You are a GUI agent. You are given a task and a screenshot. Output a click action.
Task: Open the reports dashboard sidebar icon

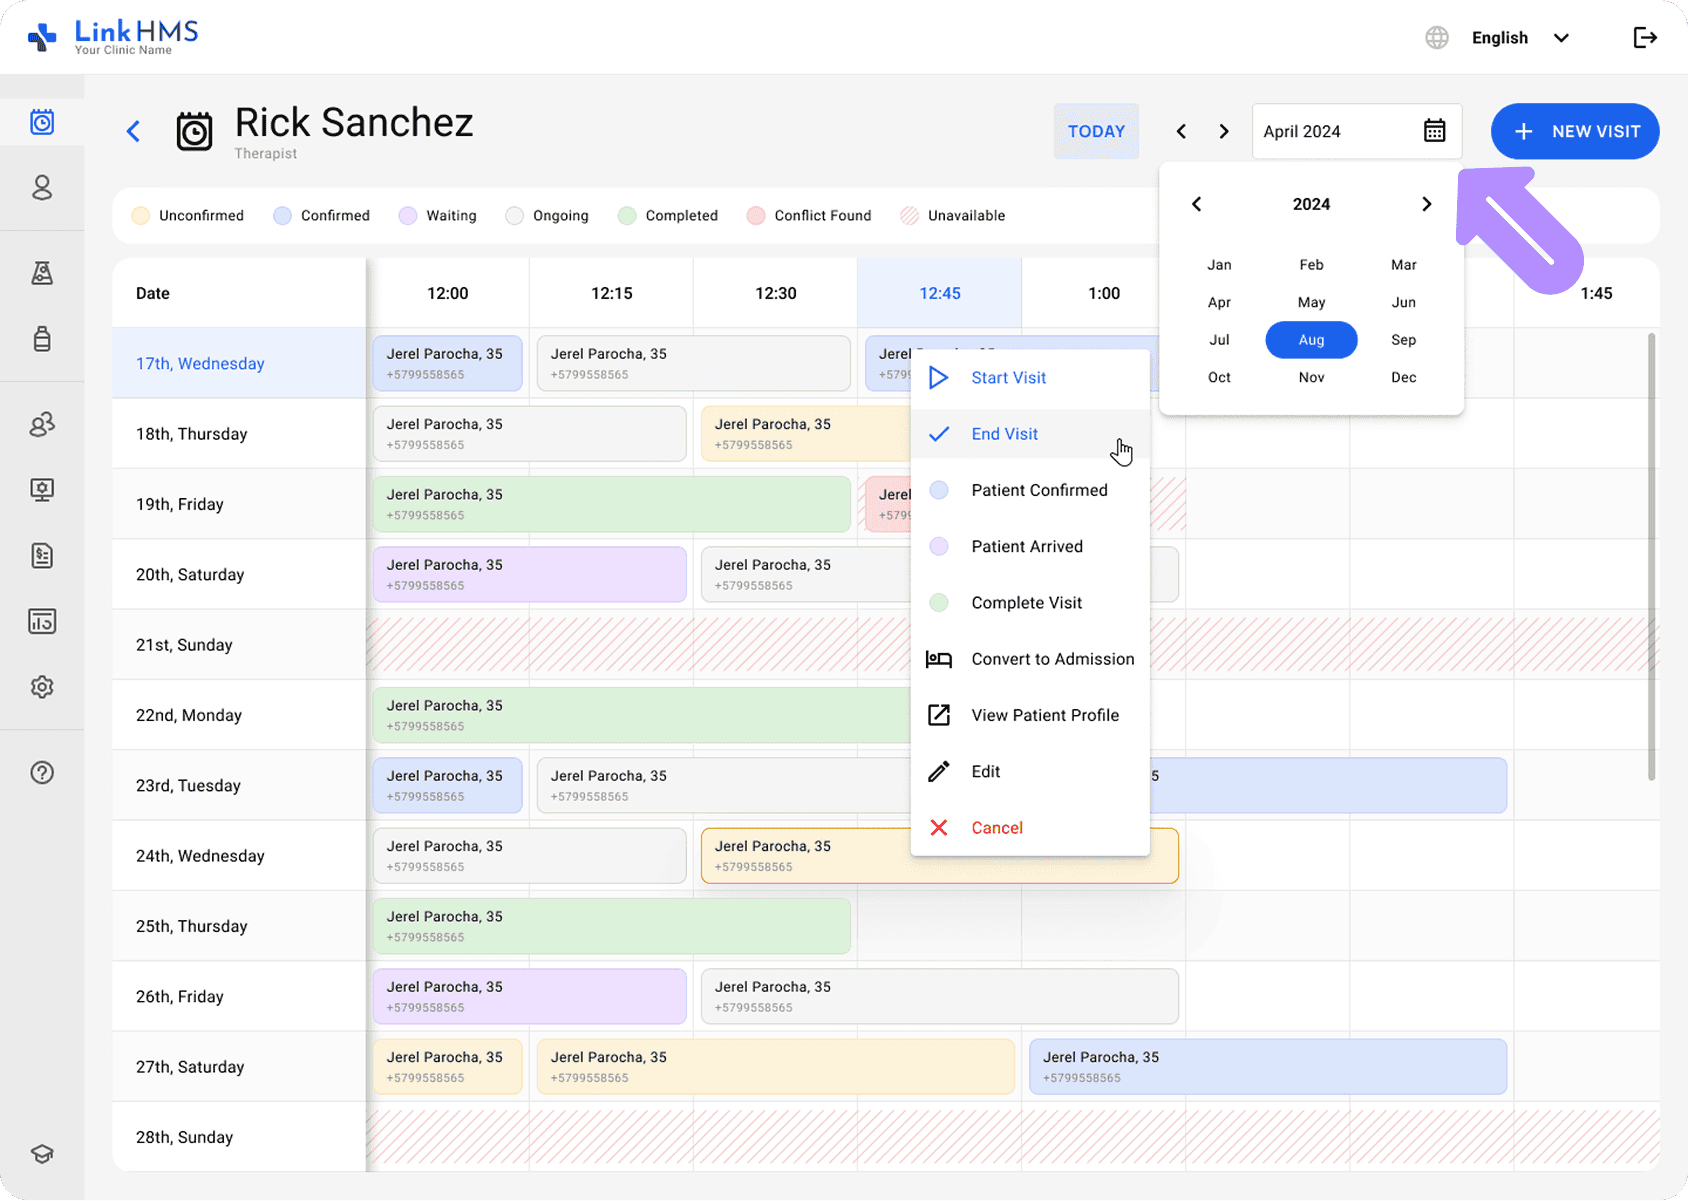[x=42, y=621]
